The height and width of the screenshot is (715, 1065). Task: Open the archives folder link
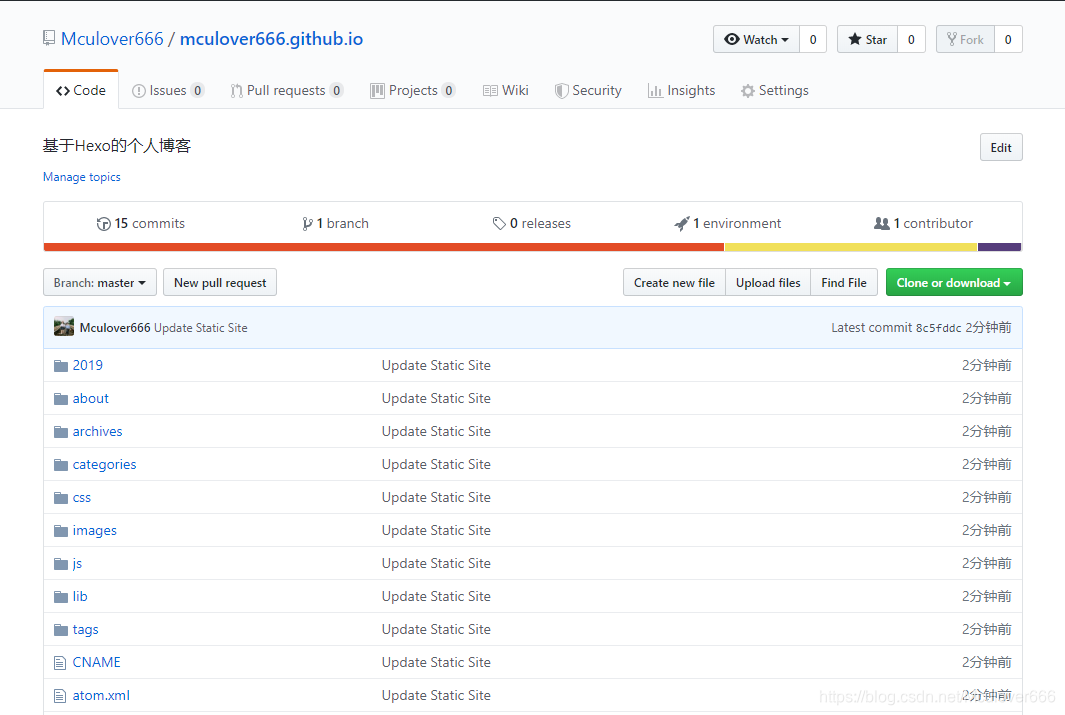[98, 431]
